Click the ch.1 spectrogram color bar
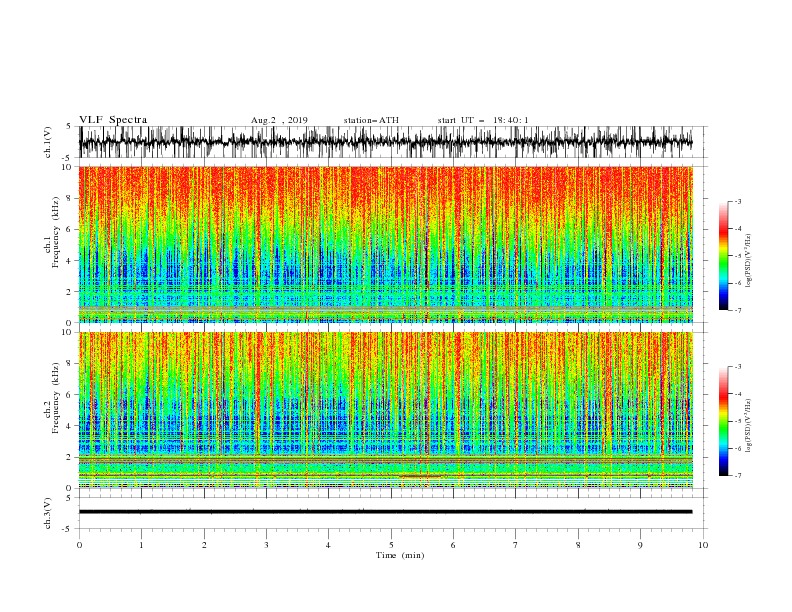 [x=723, y=256]
